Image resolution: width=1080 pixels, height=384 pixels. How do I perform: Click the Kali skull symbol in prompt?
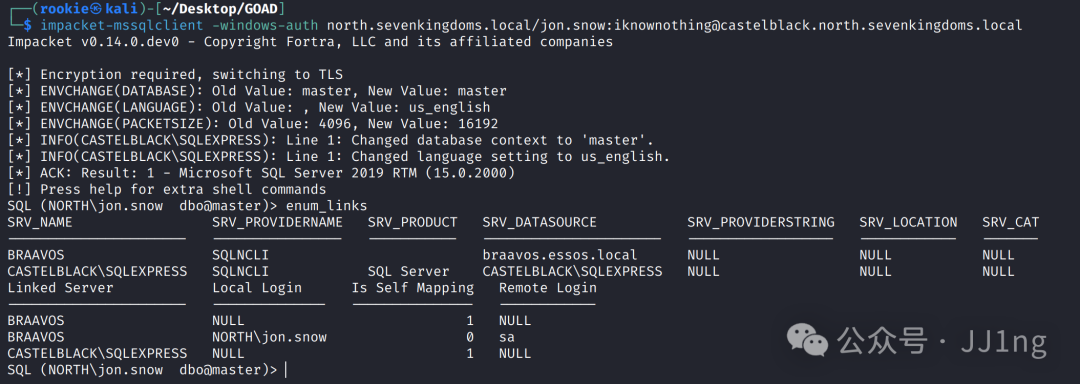click(x=96, y=10)
